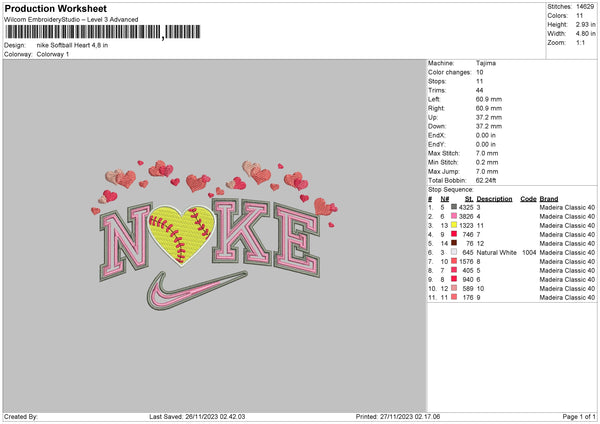Click the Trims value '44'
The width and height of the screenshot is (600, 424).
pyautogui.click(x=479, y=90)
